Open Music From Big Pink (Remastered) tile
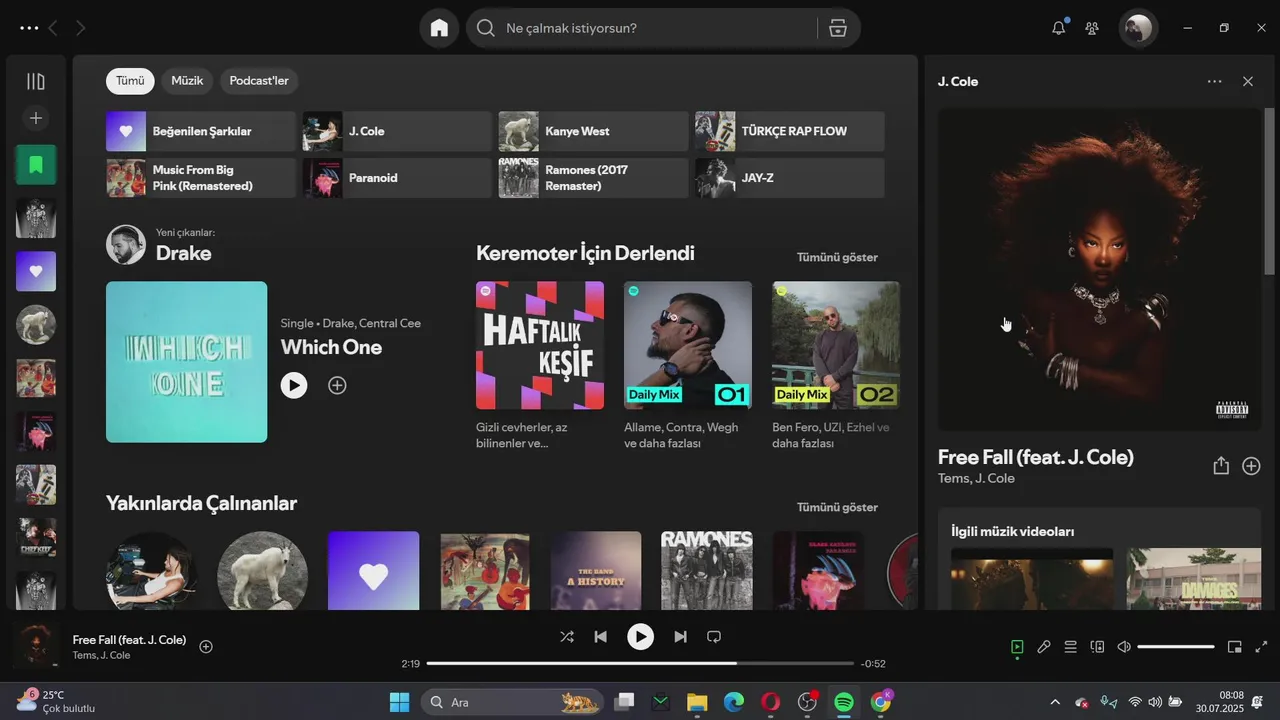Screen dimensions: 1280x720 [201, 178]
